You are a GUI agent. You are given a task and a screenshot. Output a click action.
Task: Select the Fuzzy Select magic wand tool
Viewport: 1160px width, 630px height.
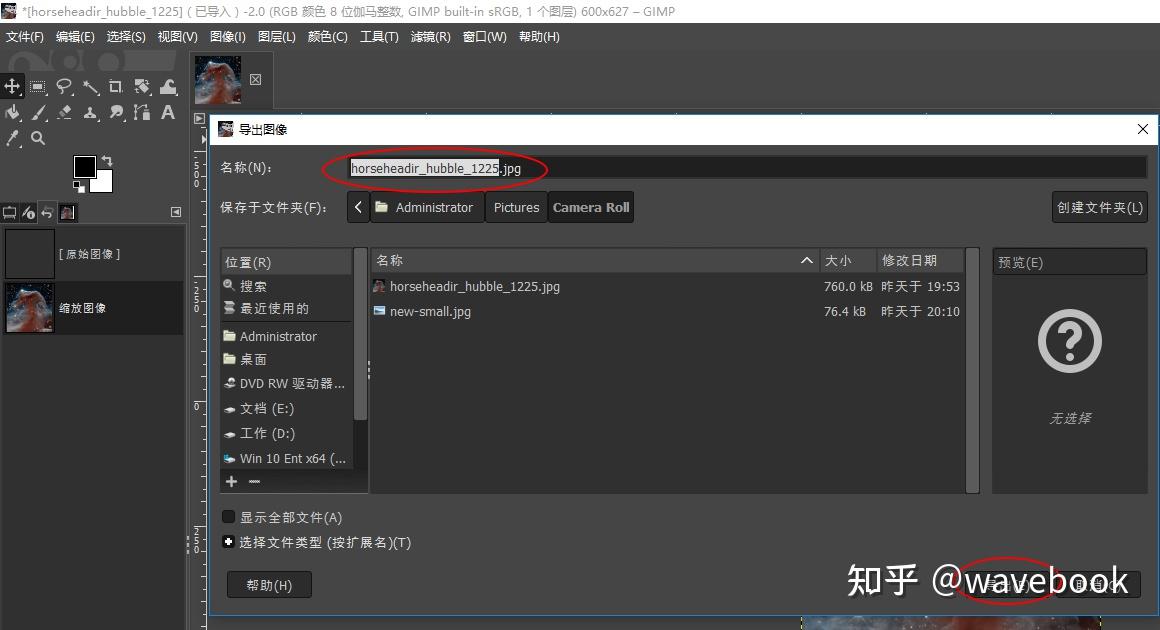click(89, 86)
